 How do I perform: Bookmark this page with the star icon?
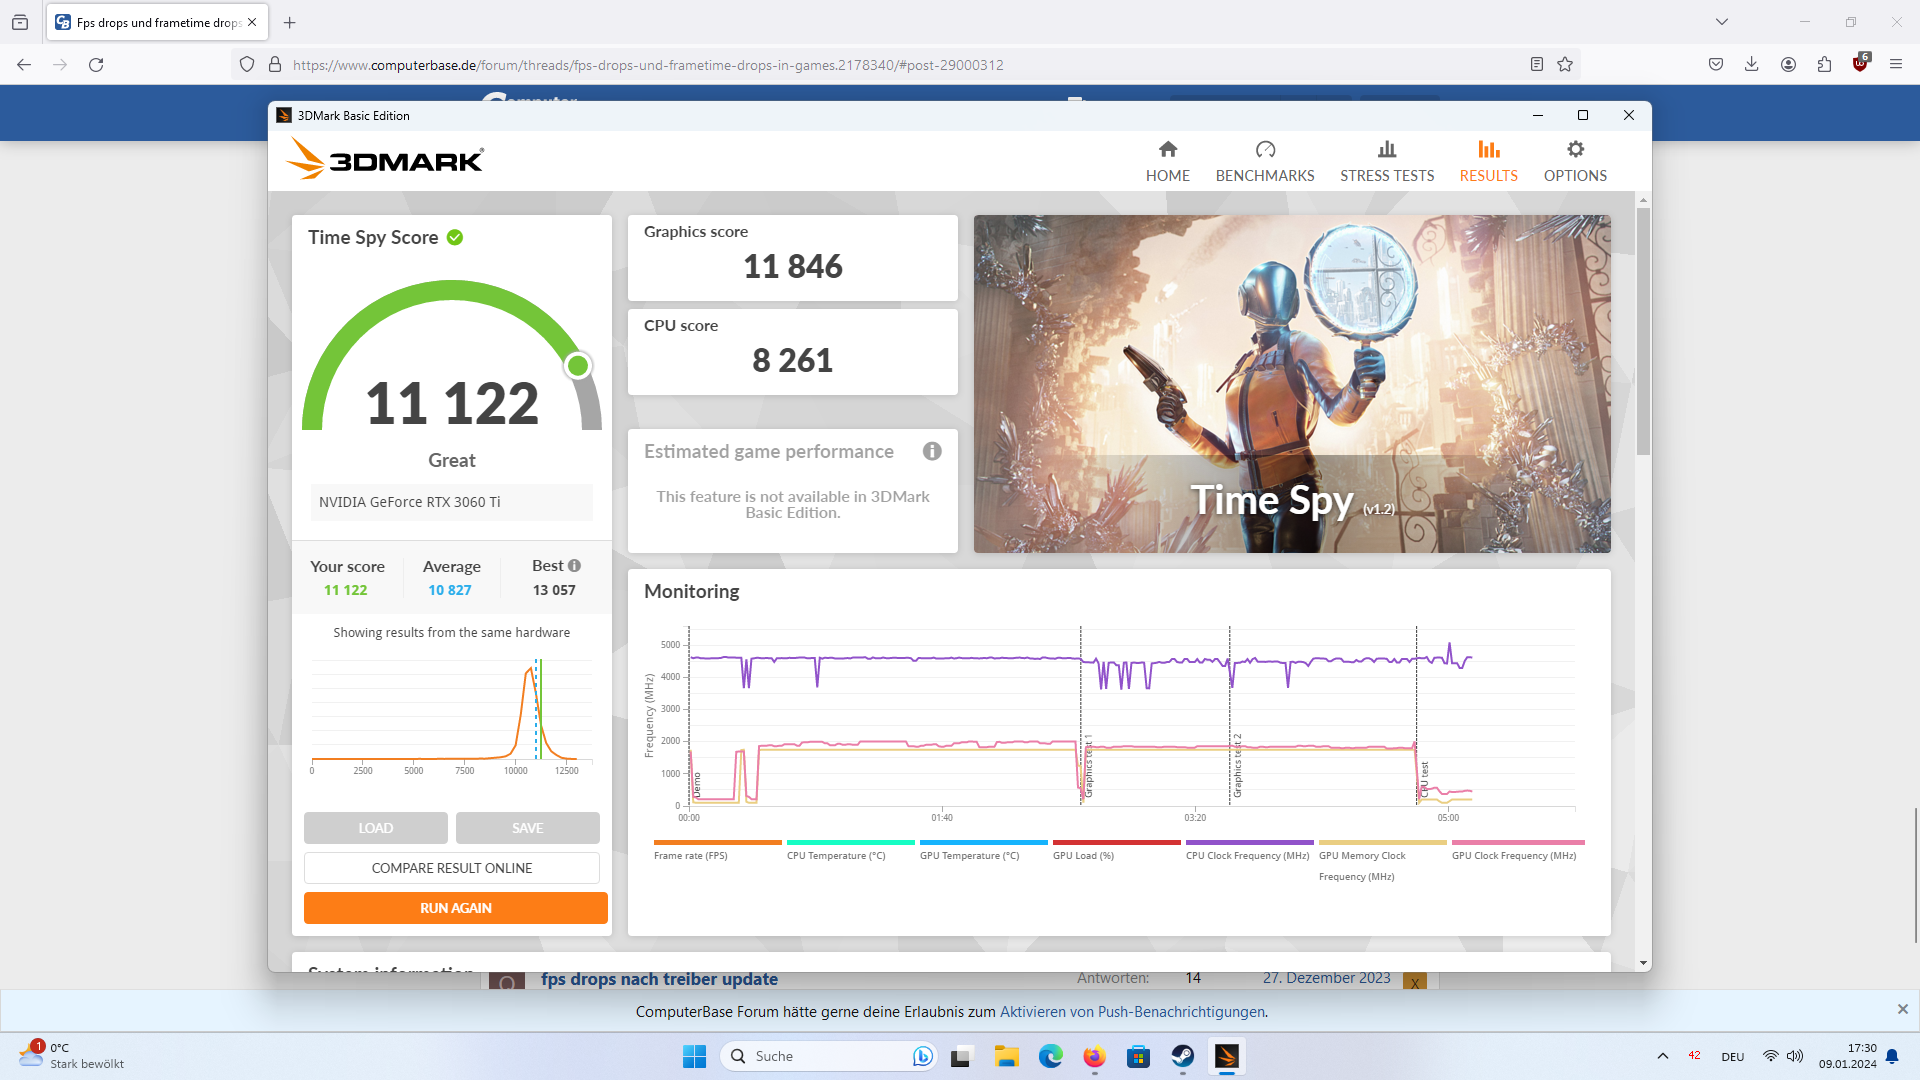click(1565, 65)
